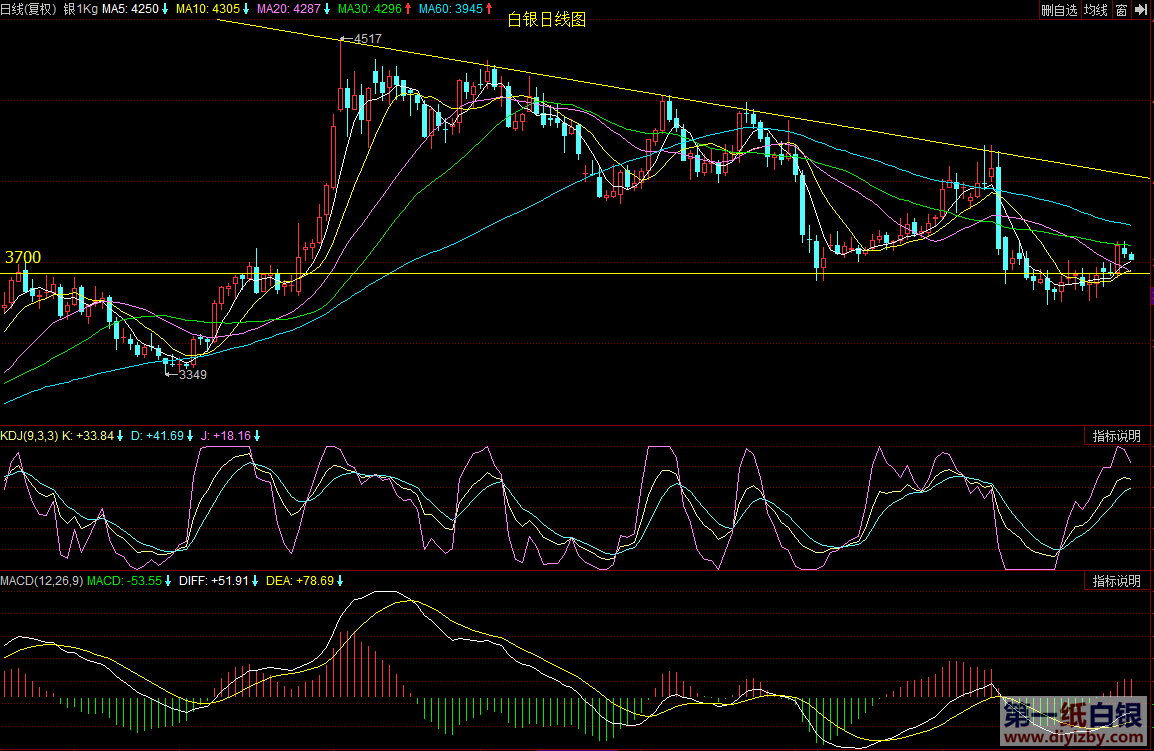
Task: Click the 3700 horizontal support level label
Action: click(23, 258)
